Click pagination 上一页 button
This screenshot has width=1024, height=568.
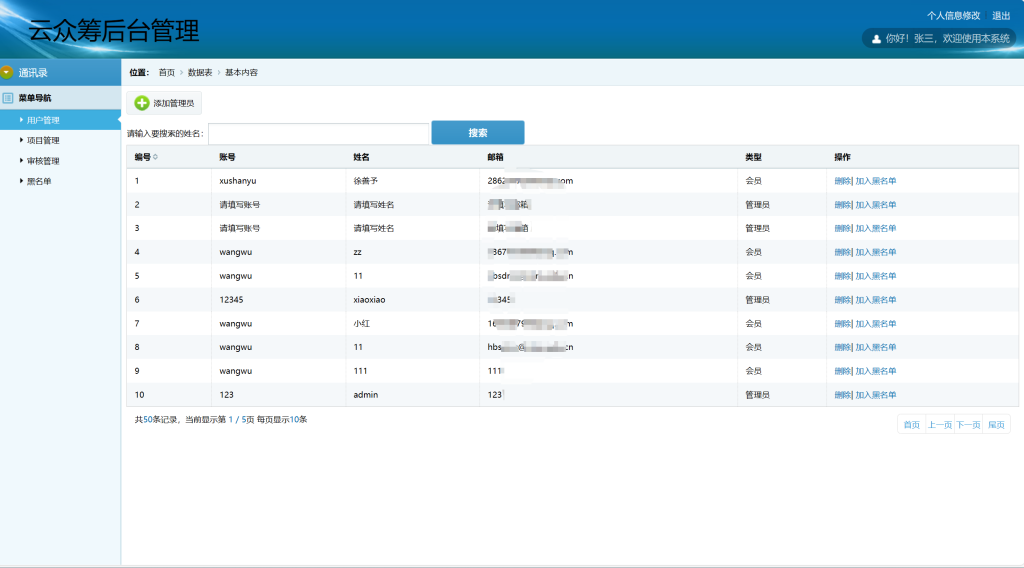tap(940, 425)
